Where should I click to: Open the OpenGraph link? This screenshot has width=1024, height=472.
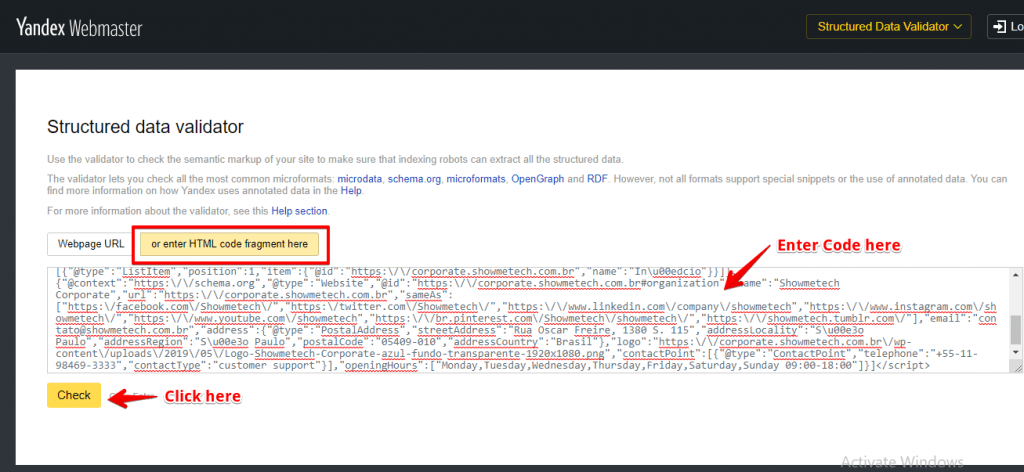click(537, 179)
